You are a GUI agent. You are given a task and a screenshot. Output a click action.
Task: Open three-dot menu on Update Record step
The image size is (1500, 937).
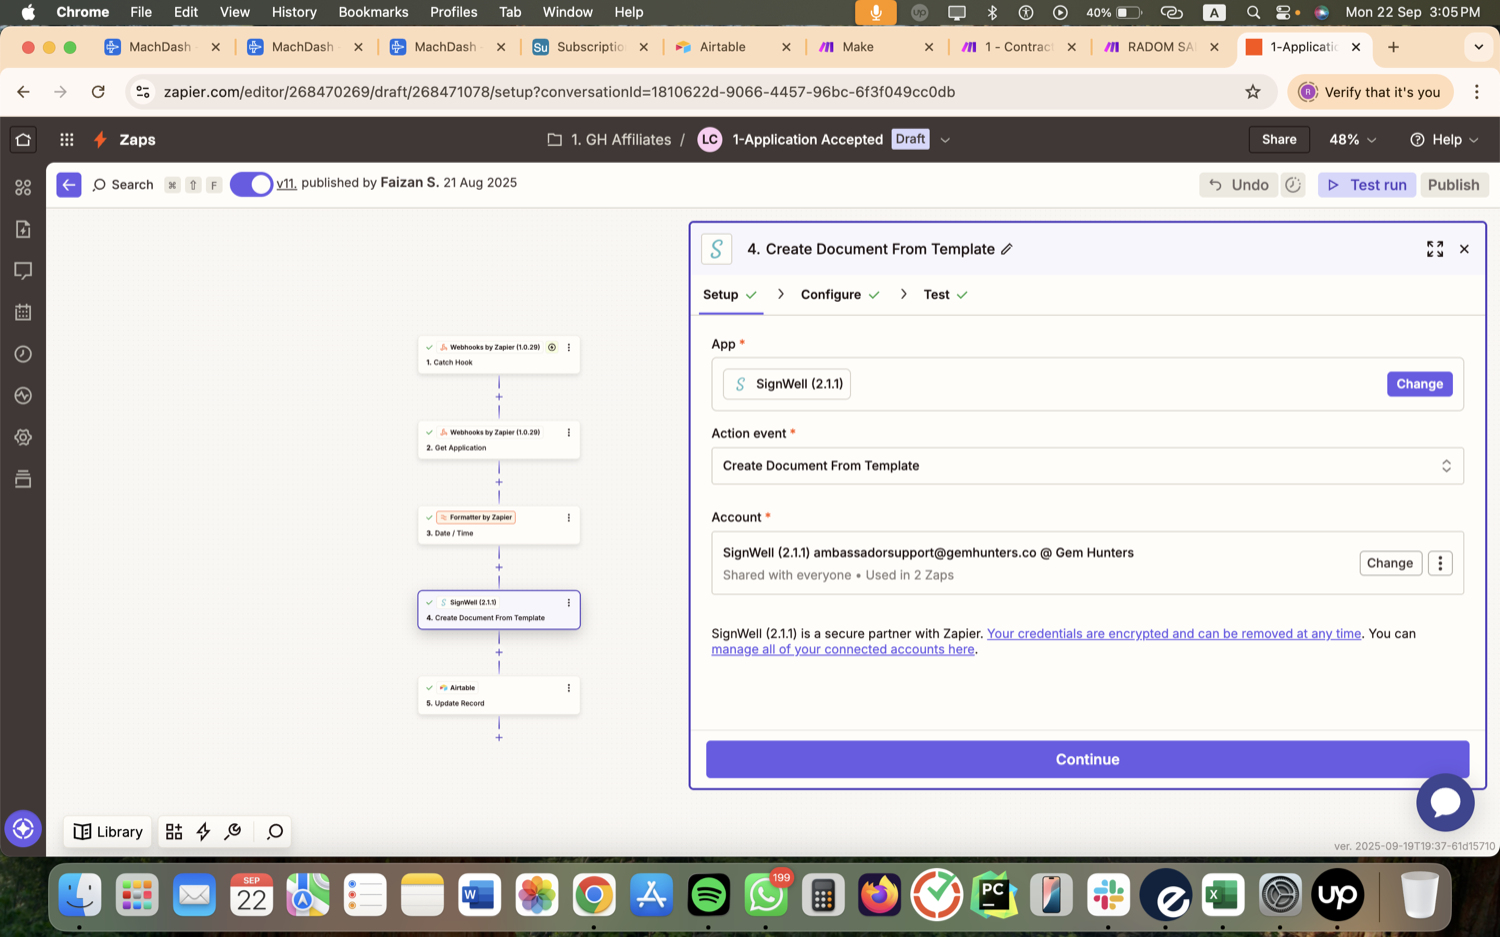pyautogui.click(x=569, y=688)
